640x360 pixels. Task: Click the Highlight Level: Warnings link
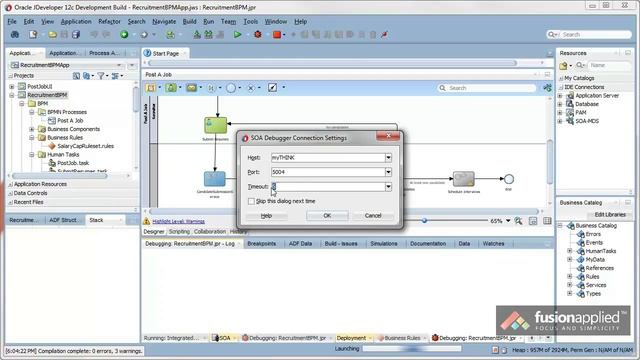pyautogui.click(x=178, y=221)
